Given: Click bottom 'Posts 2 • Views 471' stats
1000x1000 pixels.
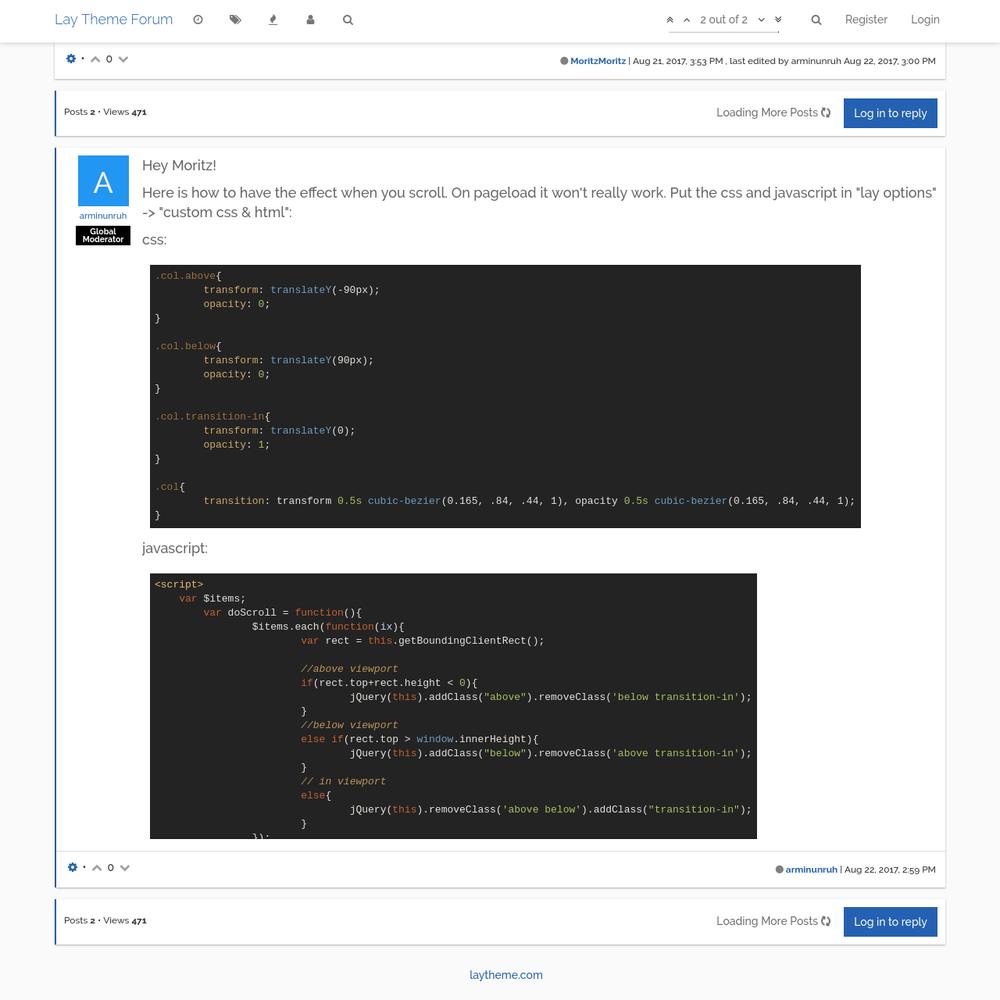Looking at the screenshot, I should pos(105,920).
